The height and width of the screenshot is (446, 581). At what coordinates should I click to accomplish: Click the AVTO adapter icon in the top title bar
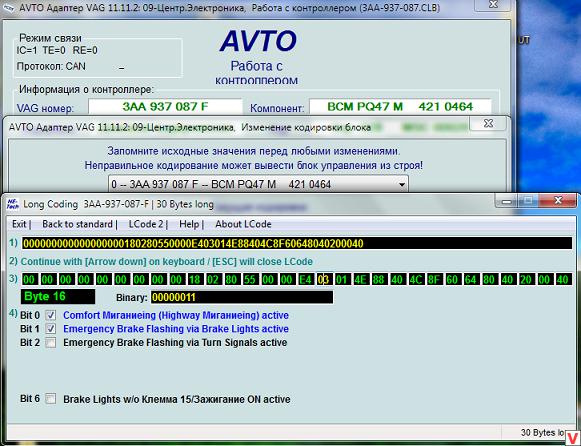[x=8, y=7]
